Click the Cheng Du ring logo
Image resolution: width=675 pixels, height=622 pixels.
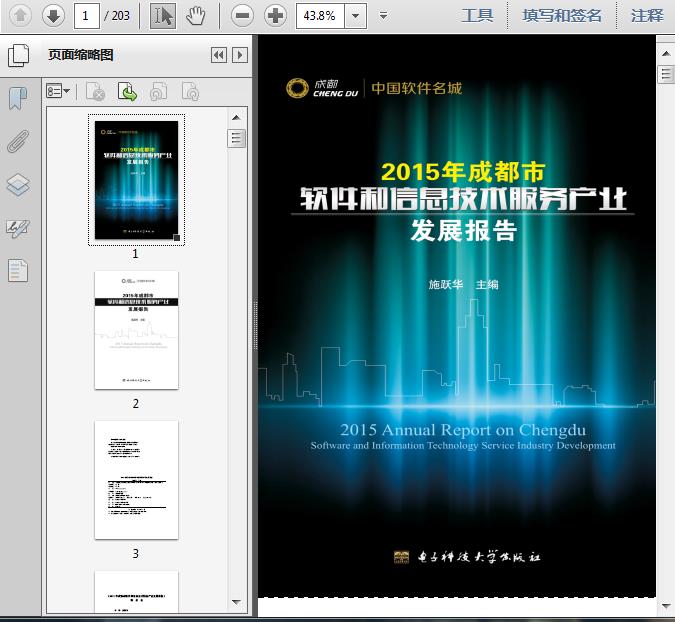[297, 88]
